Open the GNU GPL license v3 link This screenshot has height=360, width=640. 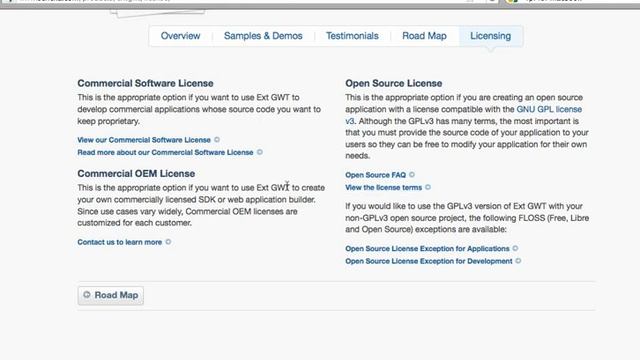pyautogui.click(x=549, y=109)
